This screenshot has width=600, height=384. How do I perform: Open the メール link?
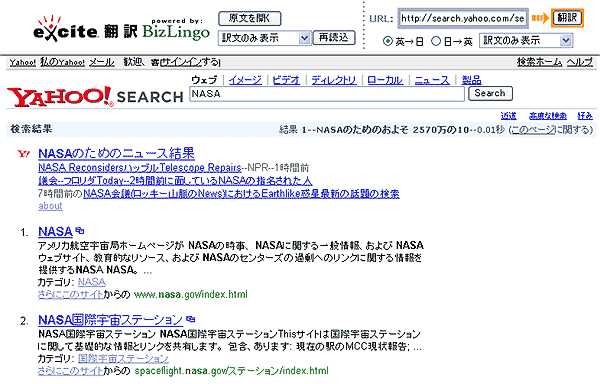click(101, 62)
